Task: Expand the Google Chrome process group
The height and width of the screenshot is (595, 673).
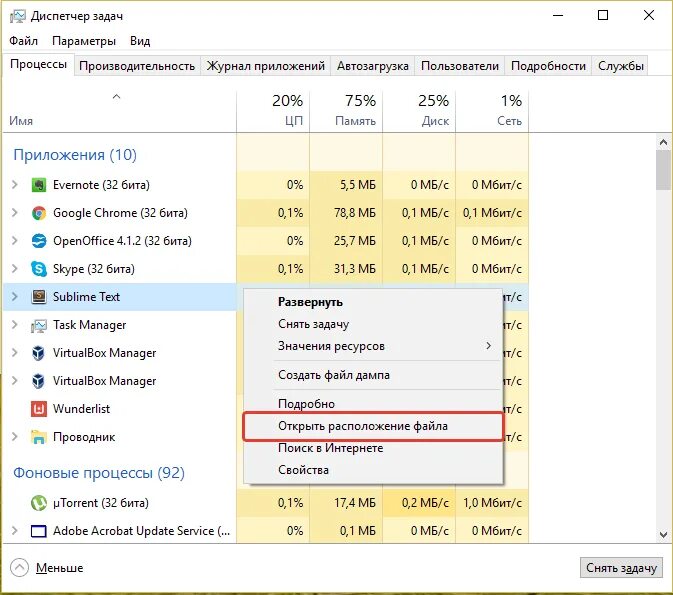Action: pyautogui.click(x=15, y=213)
